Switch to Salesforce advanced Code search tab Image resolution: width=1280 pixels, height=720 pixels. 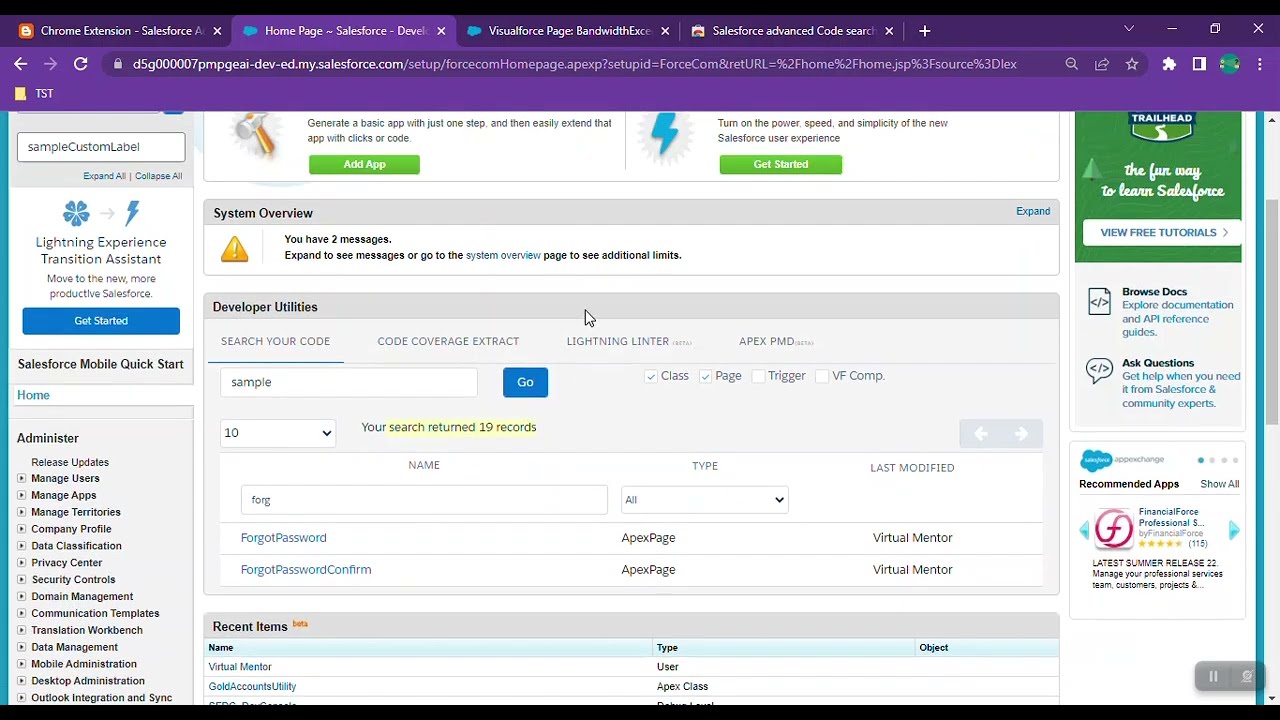coord(793,31)
